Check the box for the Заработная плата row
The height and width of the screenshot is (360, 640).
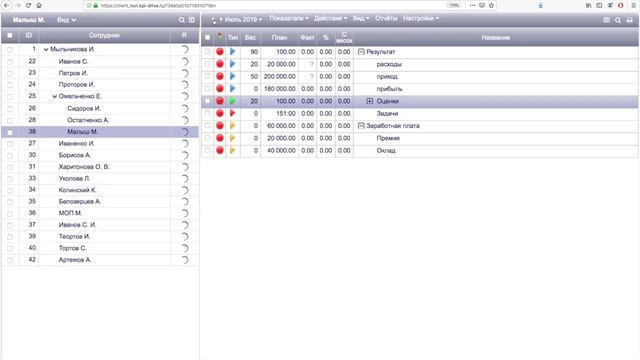pos(207,125)
